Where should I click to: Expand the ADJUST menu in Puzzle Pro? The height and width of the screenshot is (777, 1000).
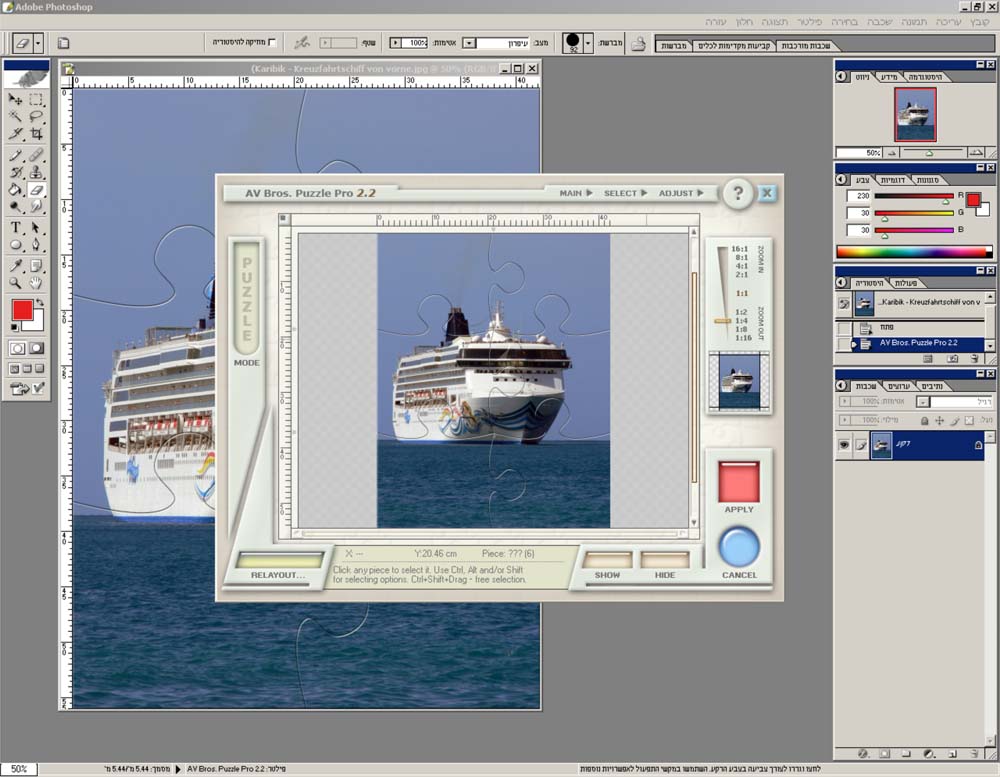tap(680, 193)
